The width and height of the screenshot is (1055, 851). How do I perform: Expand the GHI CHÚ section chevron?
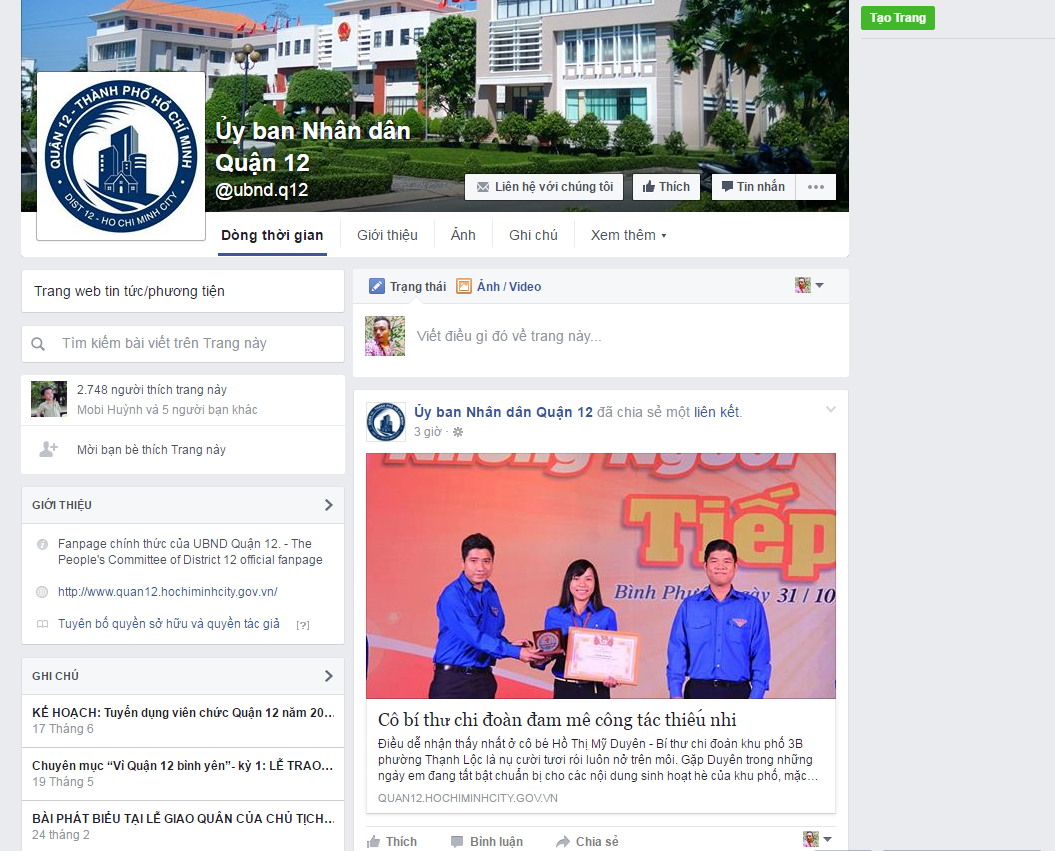[328, 676]
